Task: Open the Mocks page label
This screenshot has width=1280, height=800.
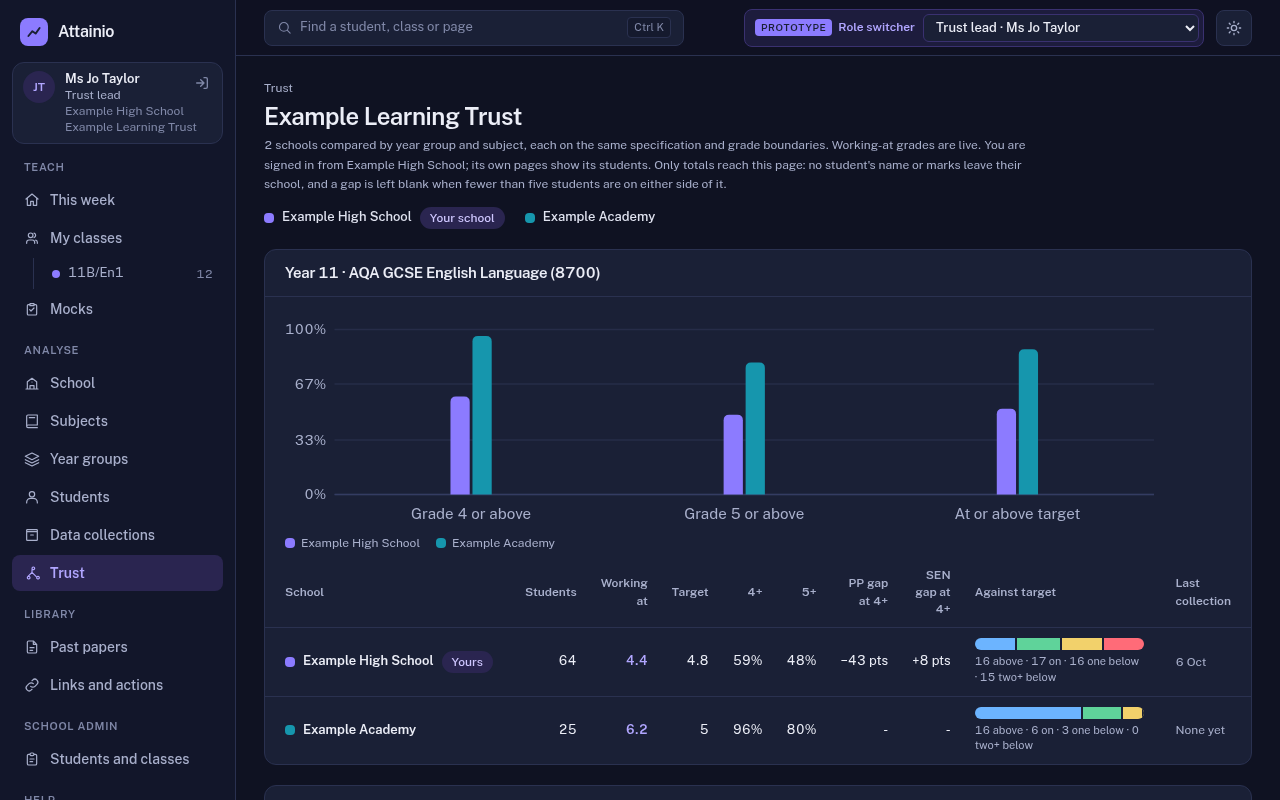Action: coord(71,309)
